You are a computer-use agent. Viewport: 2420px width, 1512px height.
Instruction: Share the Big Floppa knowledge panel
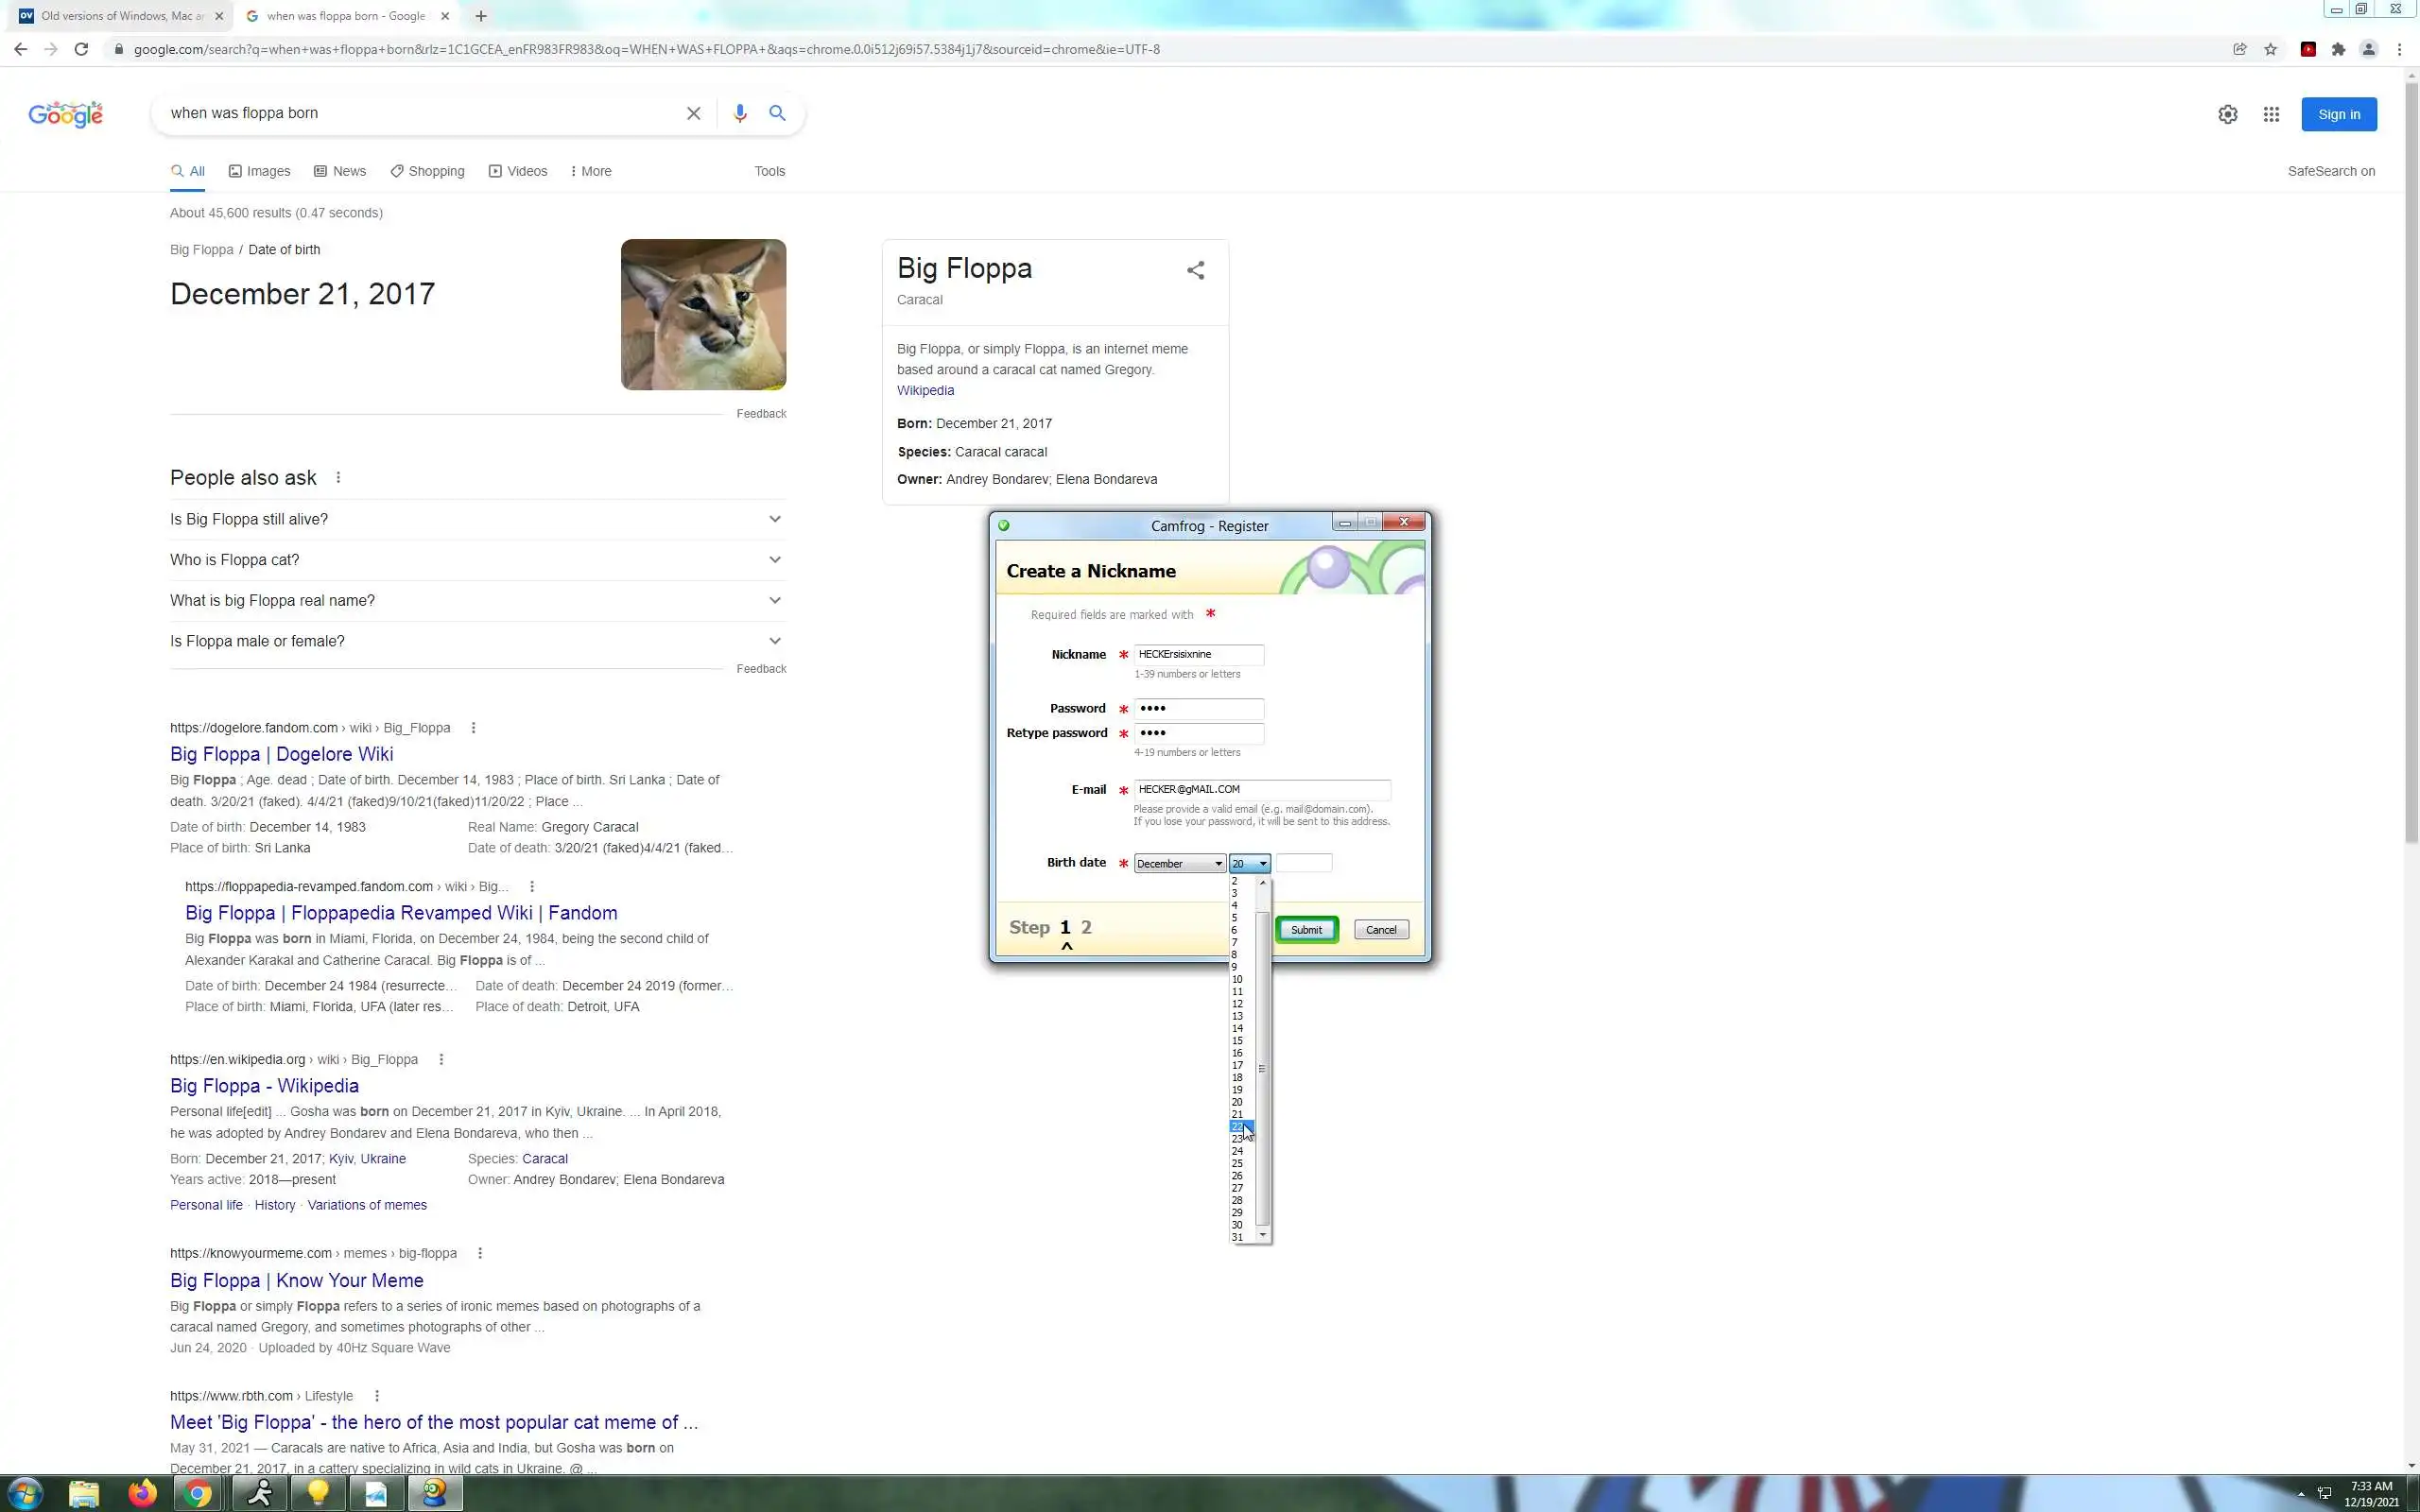click(x=1195, y=270)
